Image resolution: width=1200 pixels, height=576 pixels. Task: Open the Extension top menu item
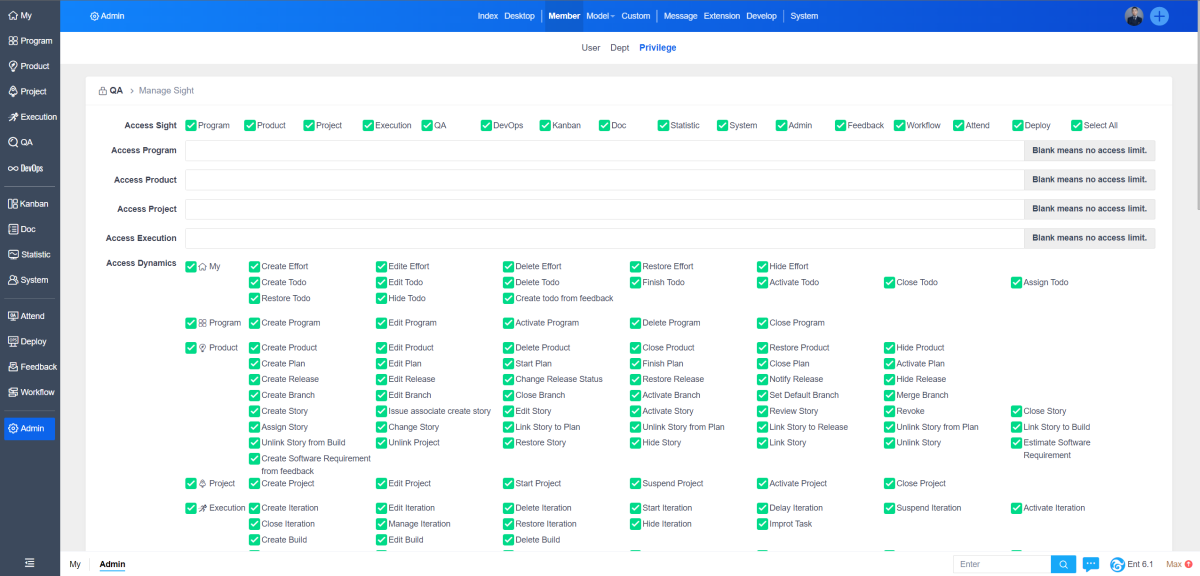tap(721, 16)
